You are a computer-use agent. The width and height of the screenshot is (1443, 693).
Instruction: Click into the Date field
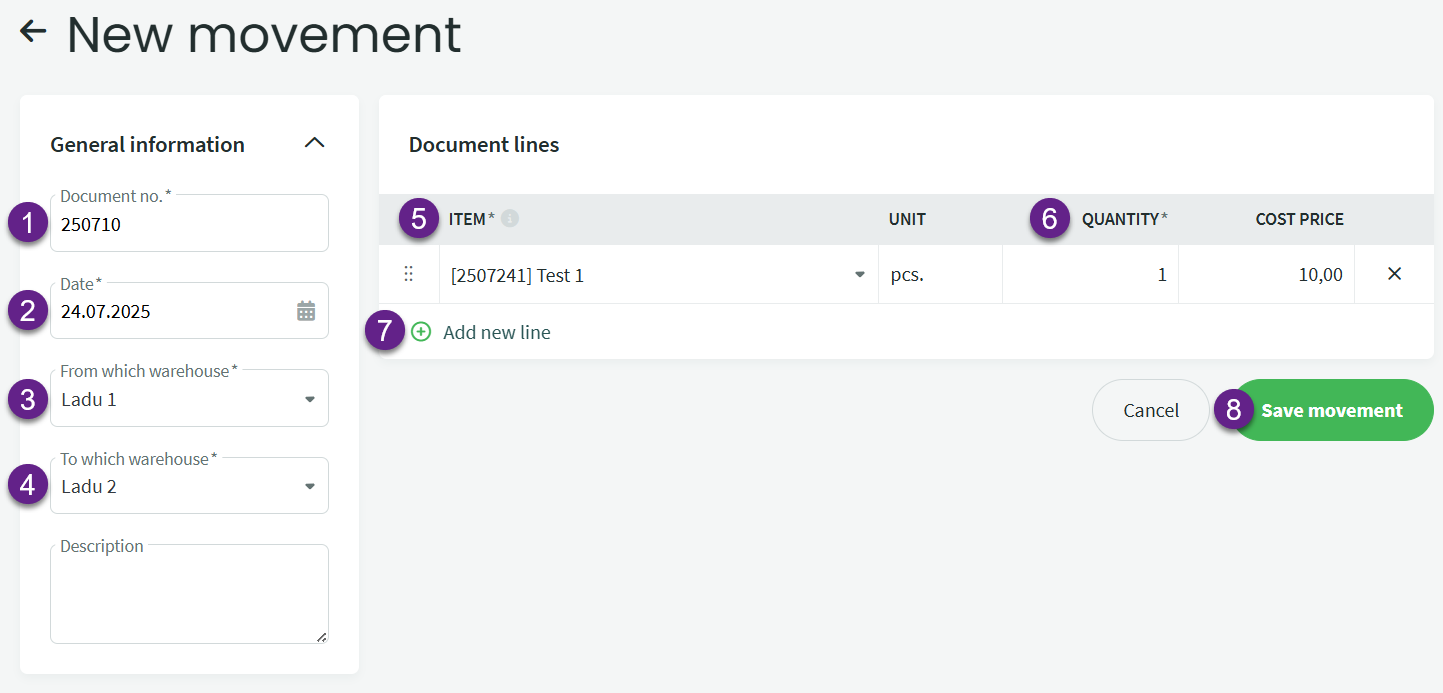click(x=170, y=311)
